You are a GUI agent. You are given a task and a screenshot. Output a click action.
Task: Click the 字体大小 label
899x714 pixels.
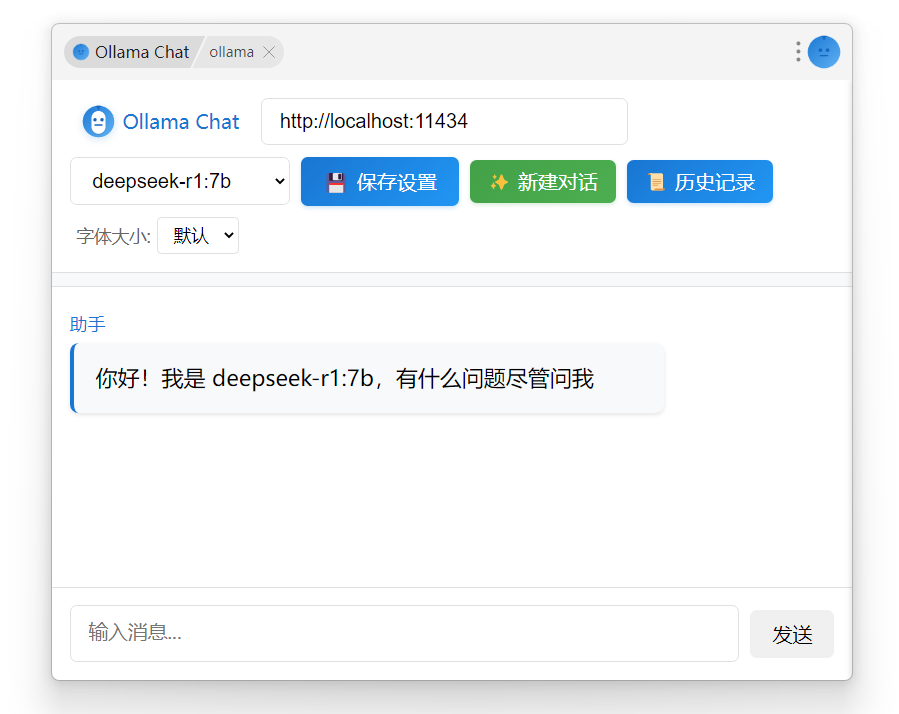click(114, 236)
